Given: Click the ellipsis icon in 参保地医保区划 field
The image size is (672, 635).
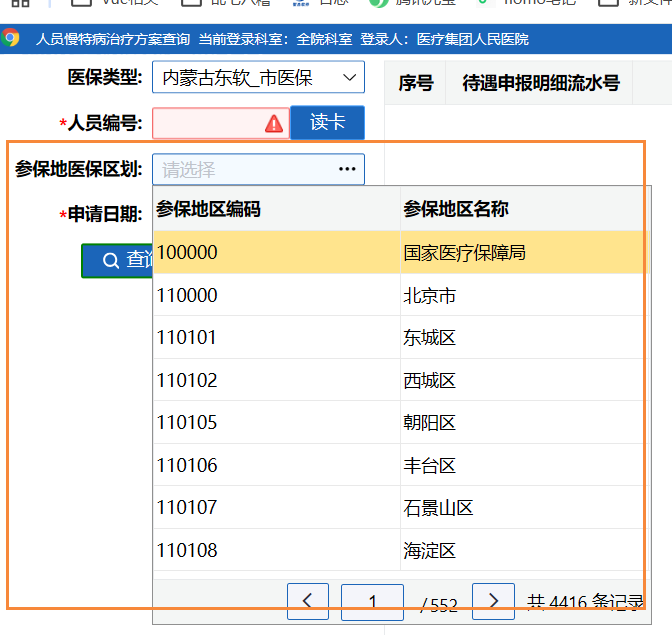Looking at the screenshot, I should pyautogui.click(x=347, y=169).
